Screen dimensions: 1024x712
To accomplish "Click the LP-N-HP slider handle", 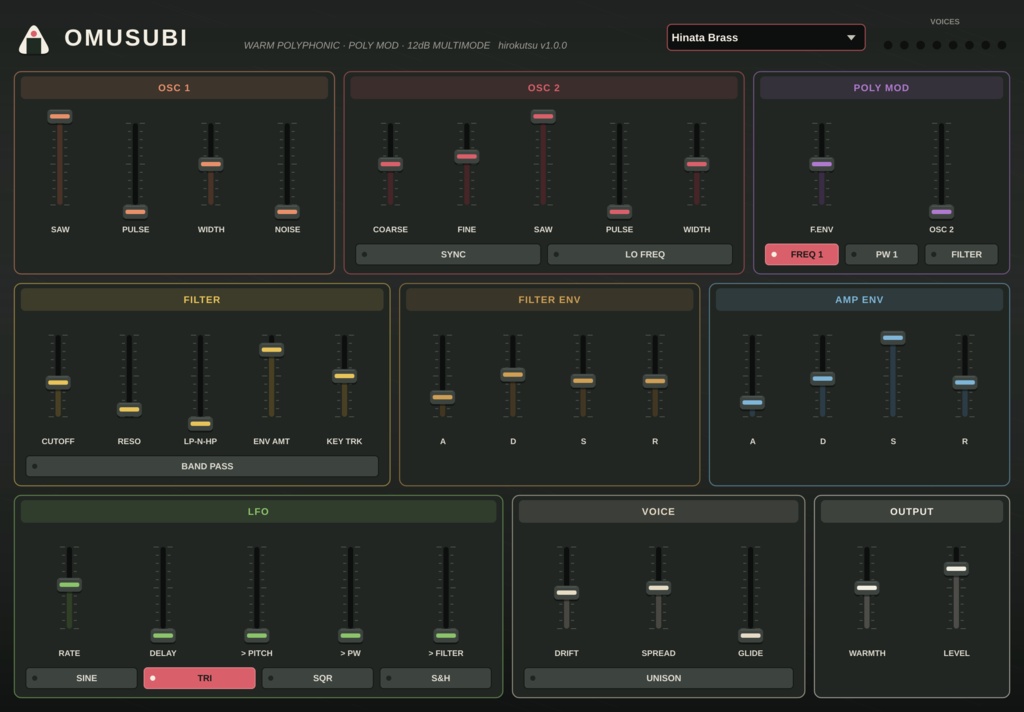I will [x=200, y=423].
